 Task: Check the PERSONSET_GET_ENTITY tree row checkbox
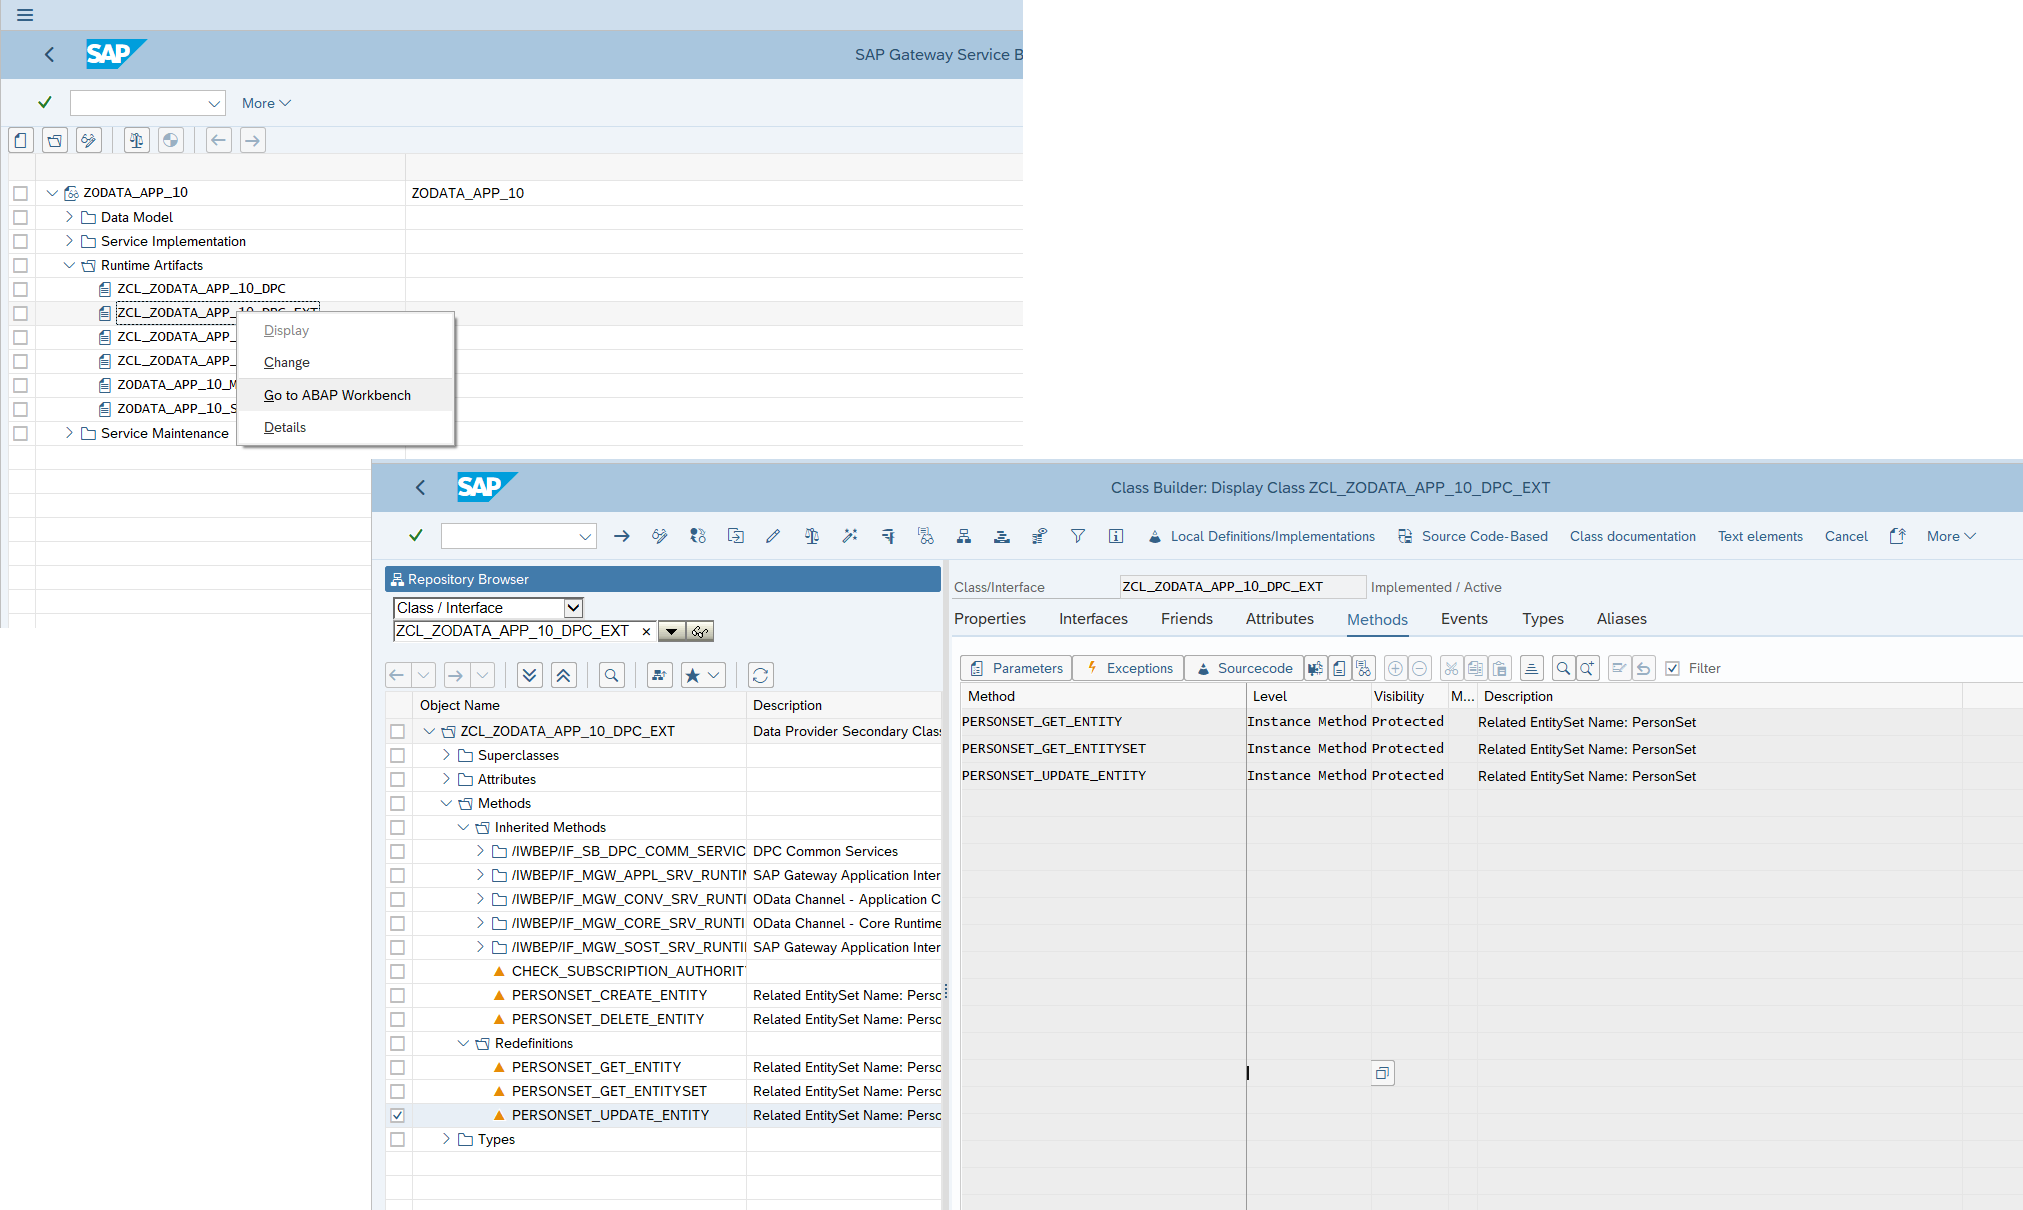point(398,1067)
